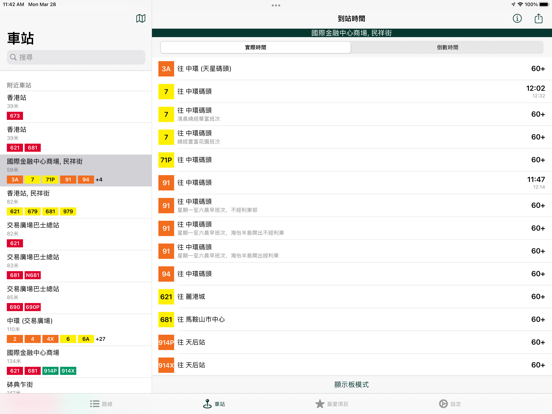
Task: Select route 91 row arriving 11:47
Action: 352,183
